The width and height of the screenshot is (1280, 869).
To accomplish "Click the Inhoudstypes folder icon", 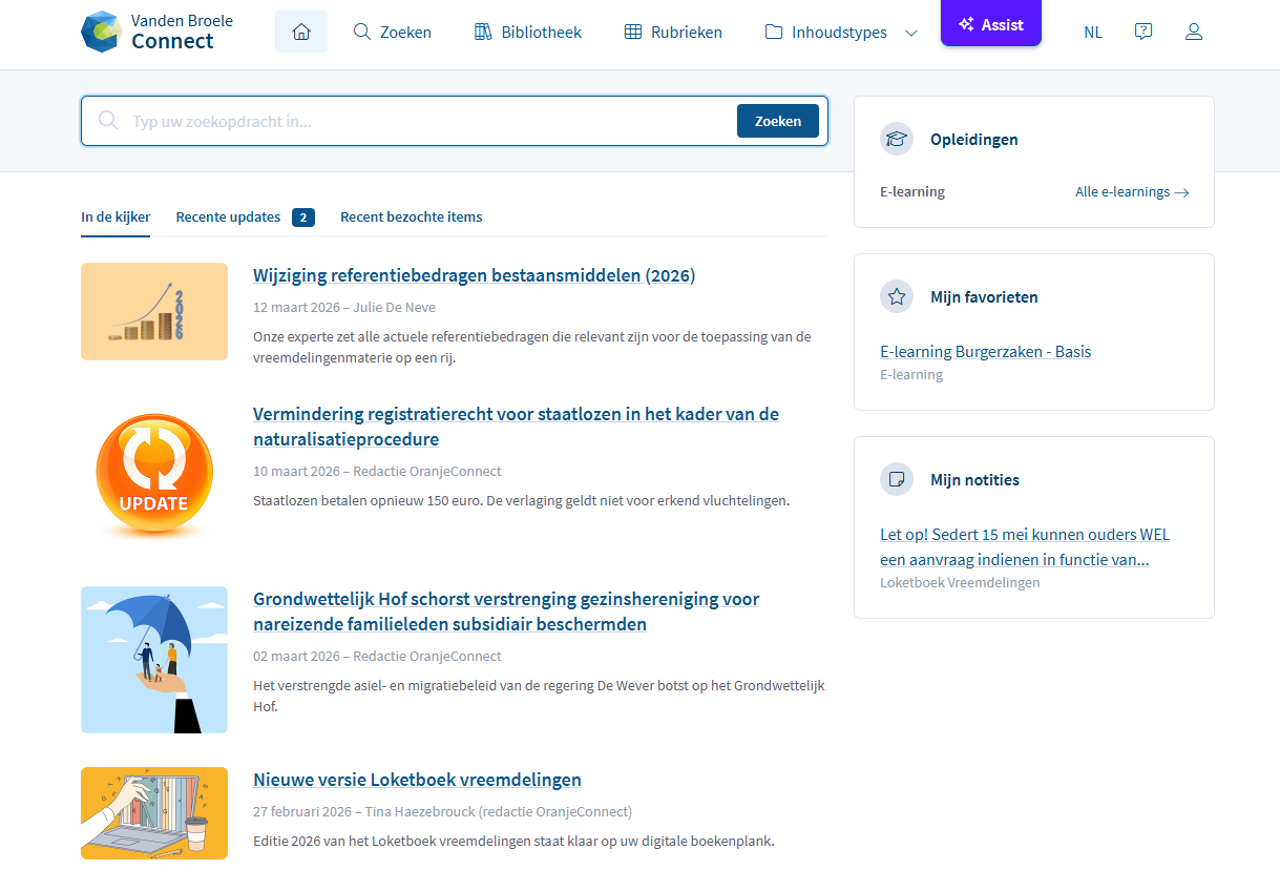I will click(x=774, y=32).
